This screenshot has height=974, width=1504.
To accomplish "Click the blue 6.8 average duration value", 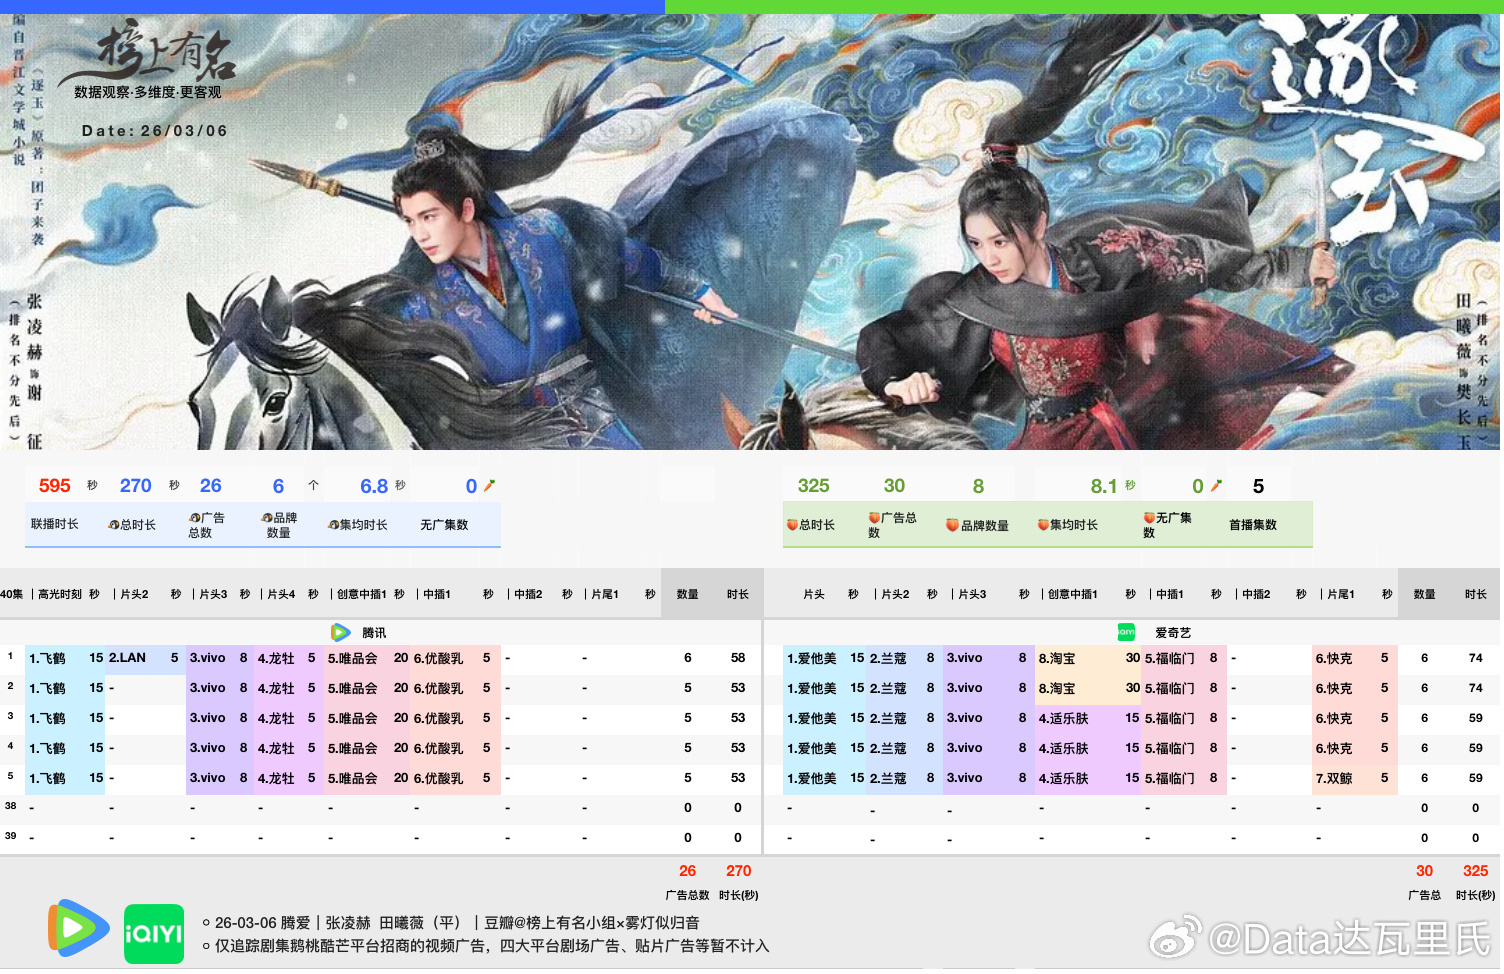I will click(374, 486).
